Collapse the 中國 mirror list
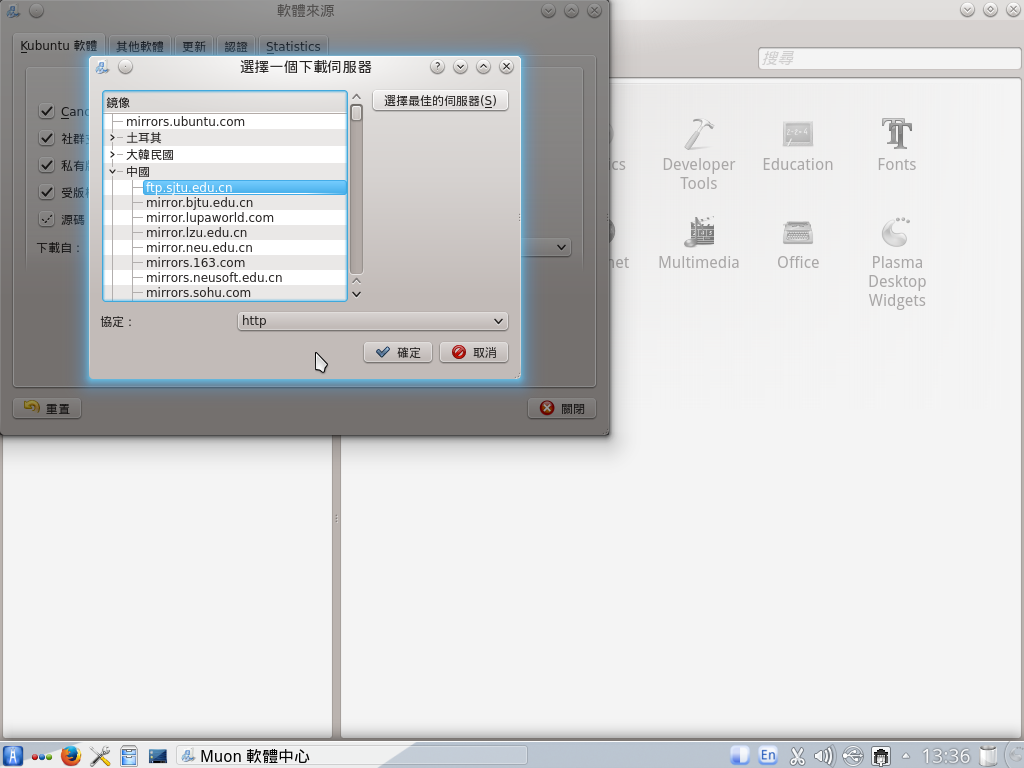The height and width of the screenshot is (768, 1024). pyautogui.click(x=113, y=172)
